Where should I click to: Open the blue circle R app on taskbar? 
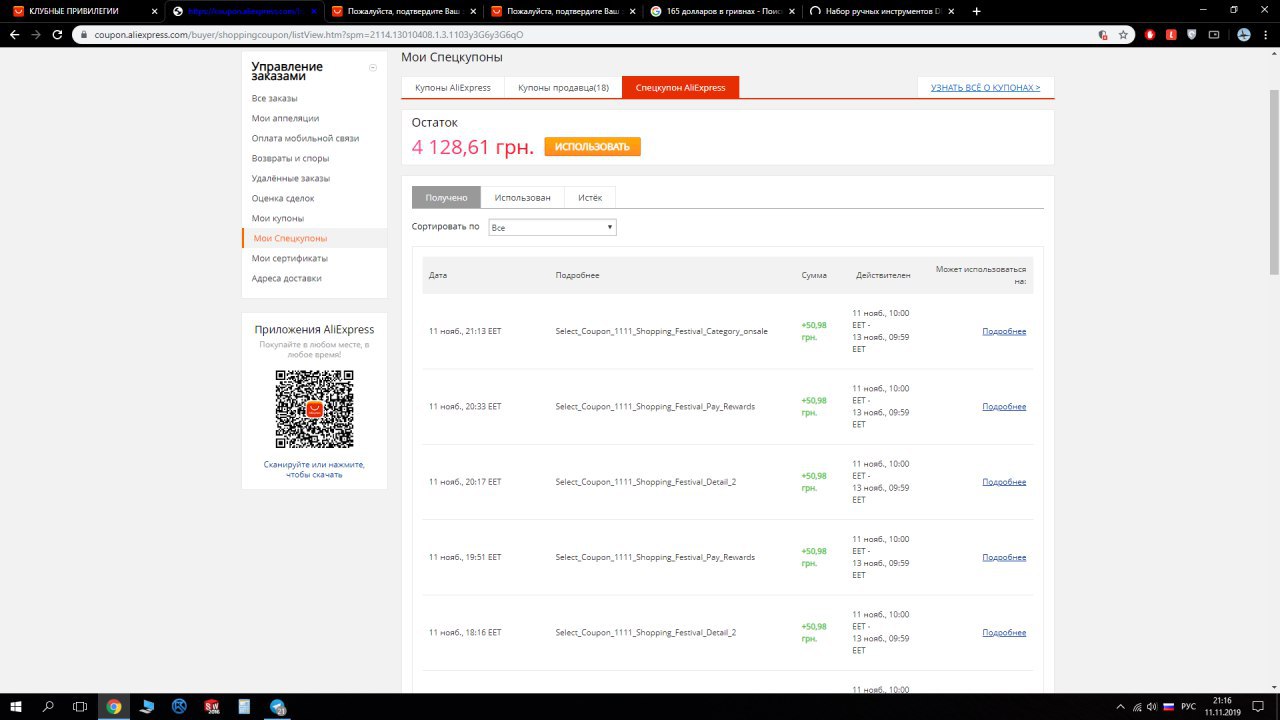(x=180, y=706)
